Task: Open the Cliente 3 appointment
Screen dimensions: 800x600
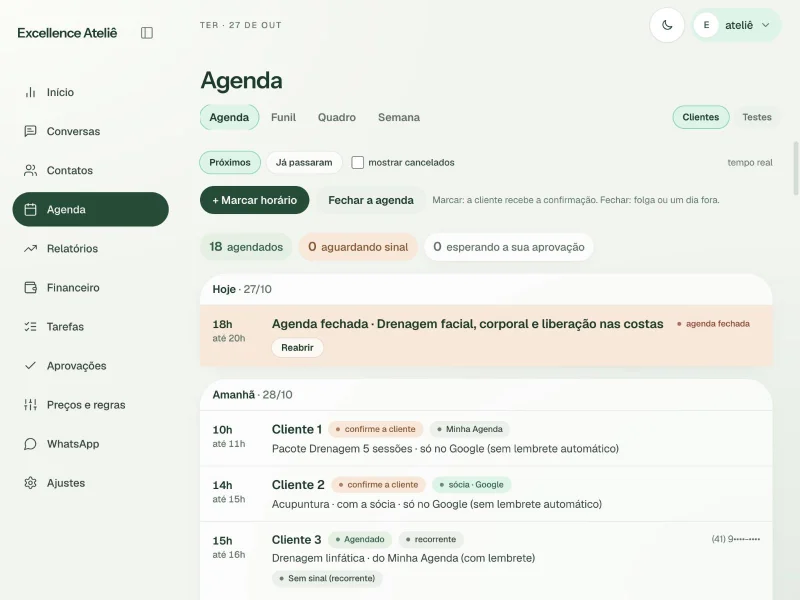Action: point(486,561)
